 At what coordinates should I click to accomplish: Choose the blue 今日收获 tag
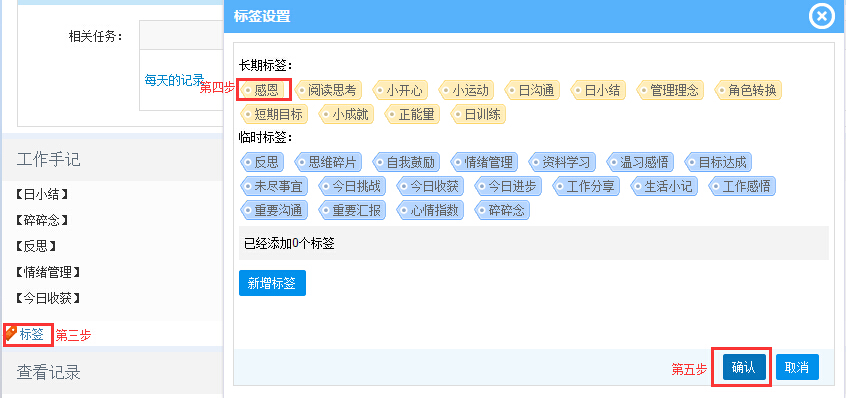(x=430, y=186)
